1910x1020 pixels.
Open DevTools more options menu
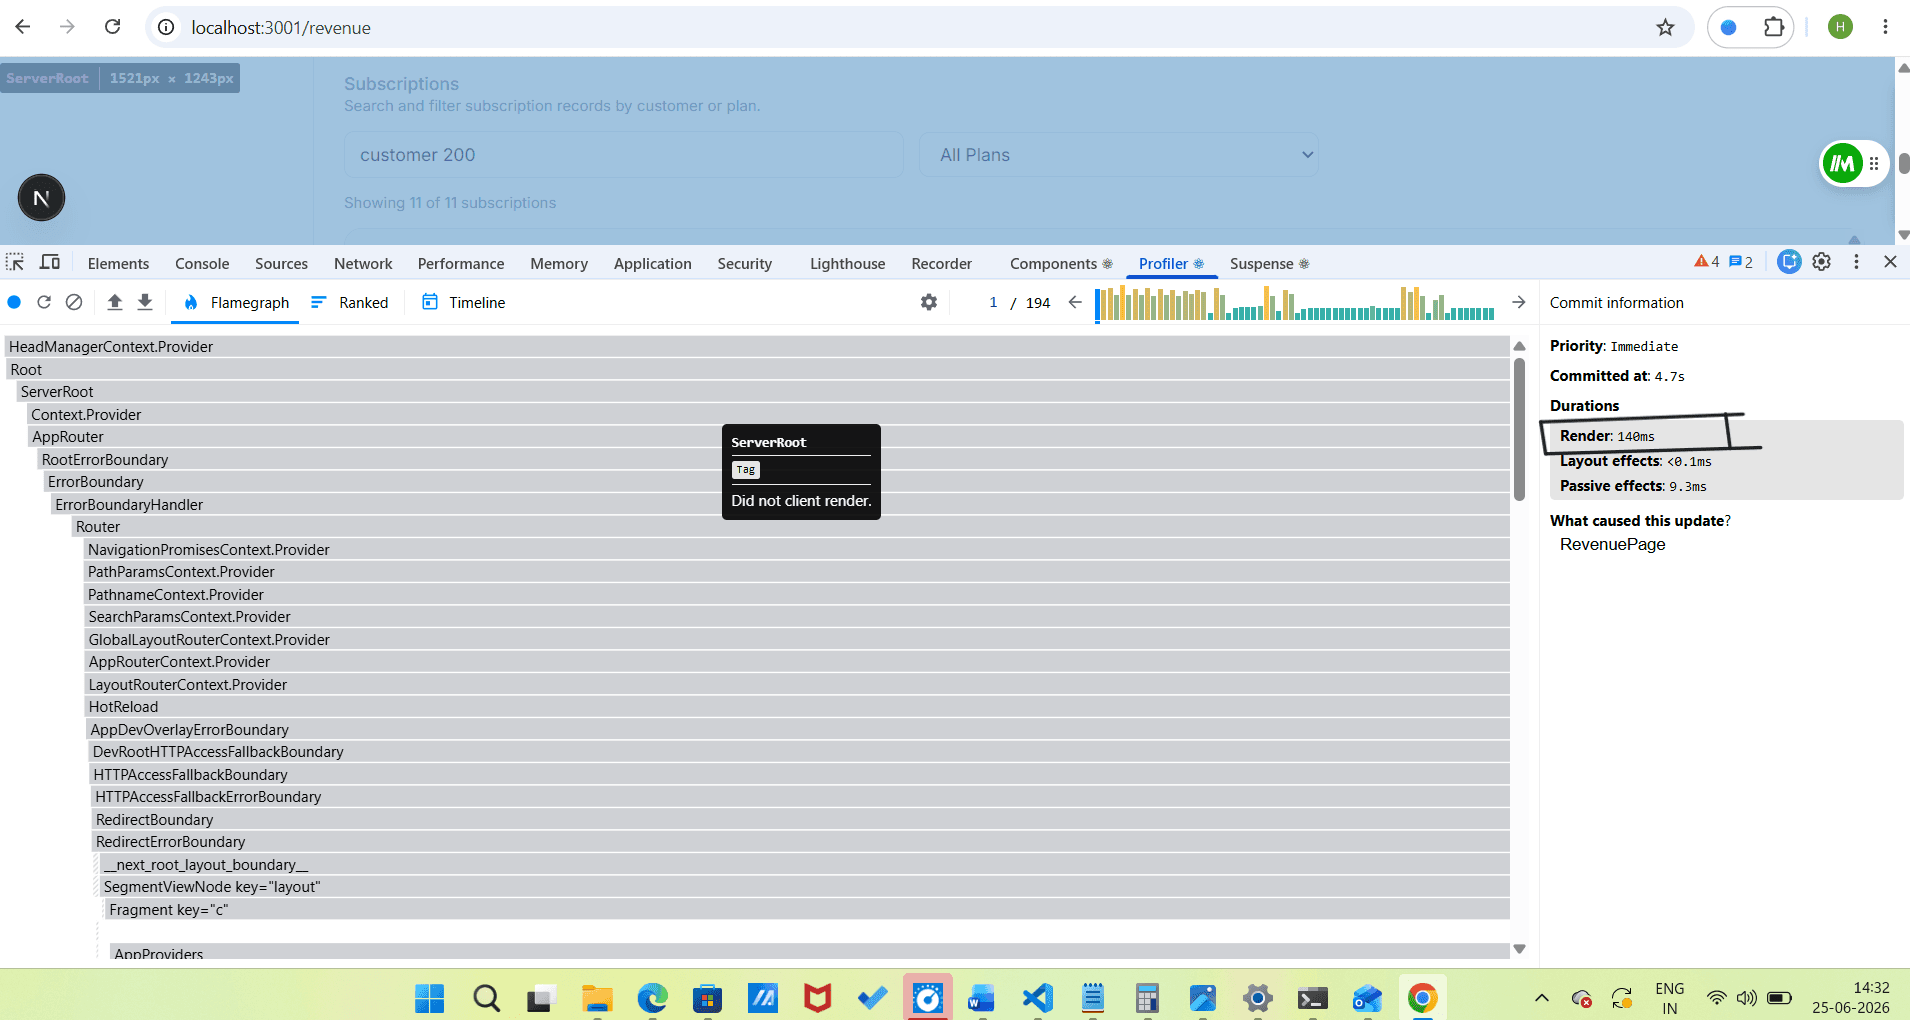click(x=1856, y=261)
